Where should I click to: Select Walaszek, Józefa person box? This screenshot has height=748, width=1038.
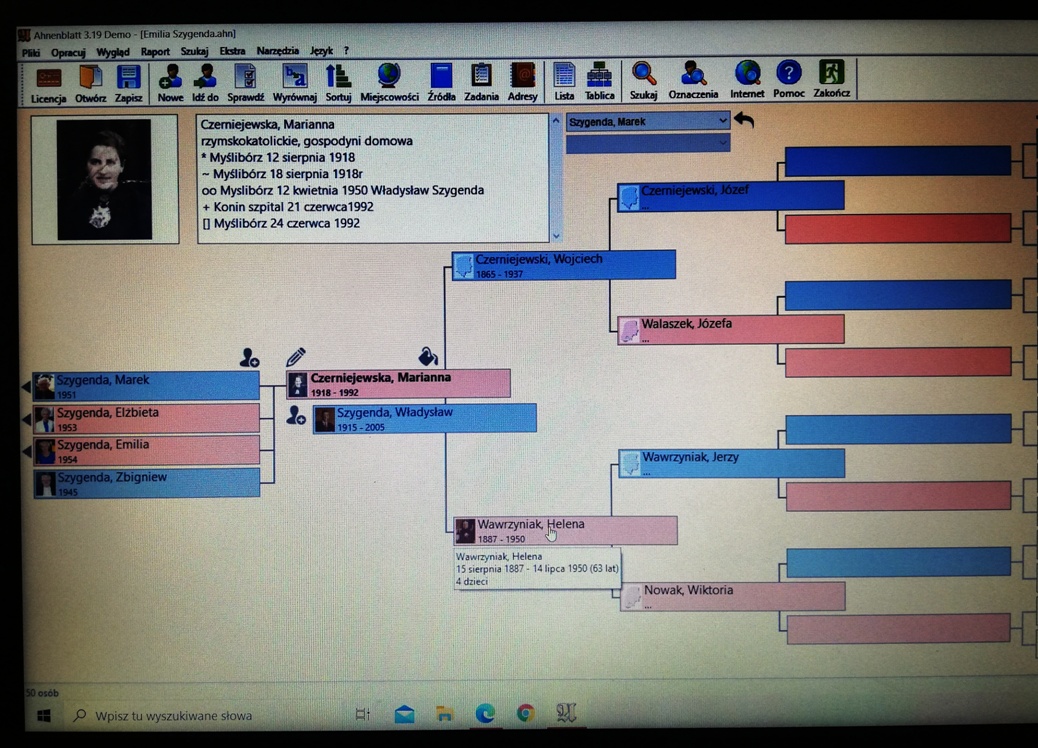tap(730, 329)
